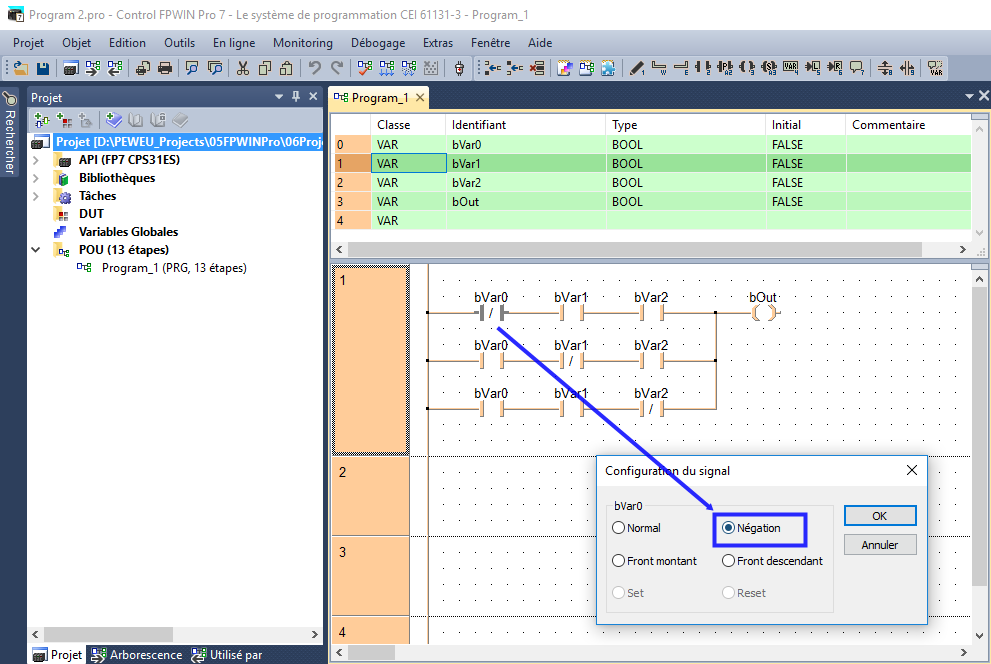Select the Front montant radio button
991x664 pixels.
click(x=619, y=561)
